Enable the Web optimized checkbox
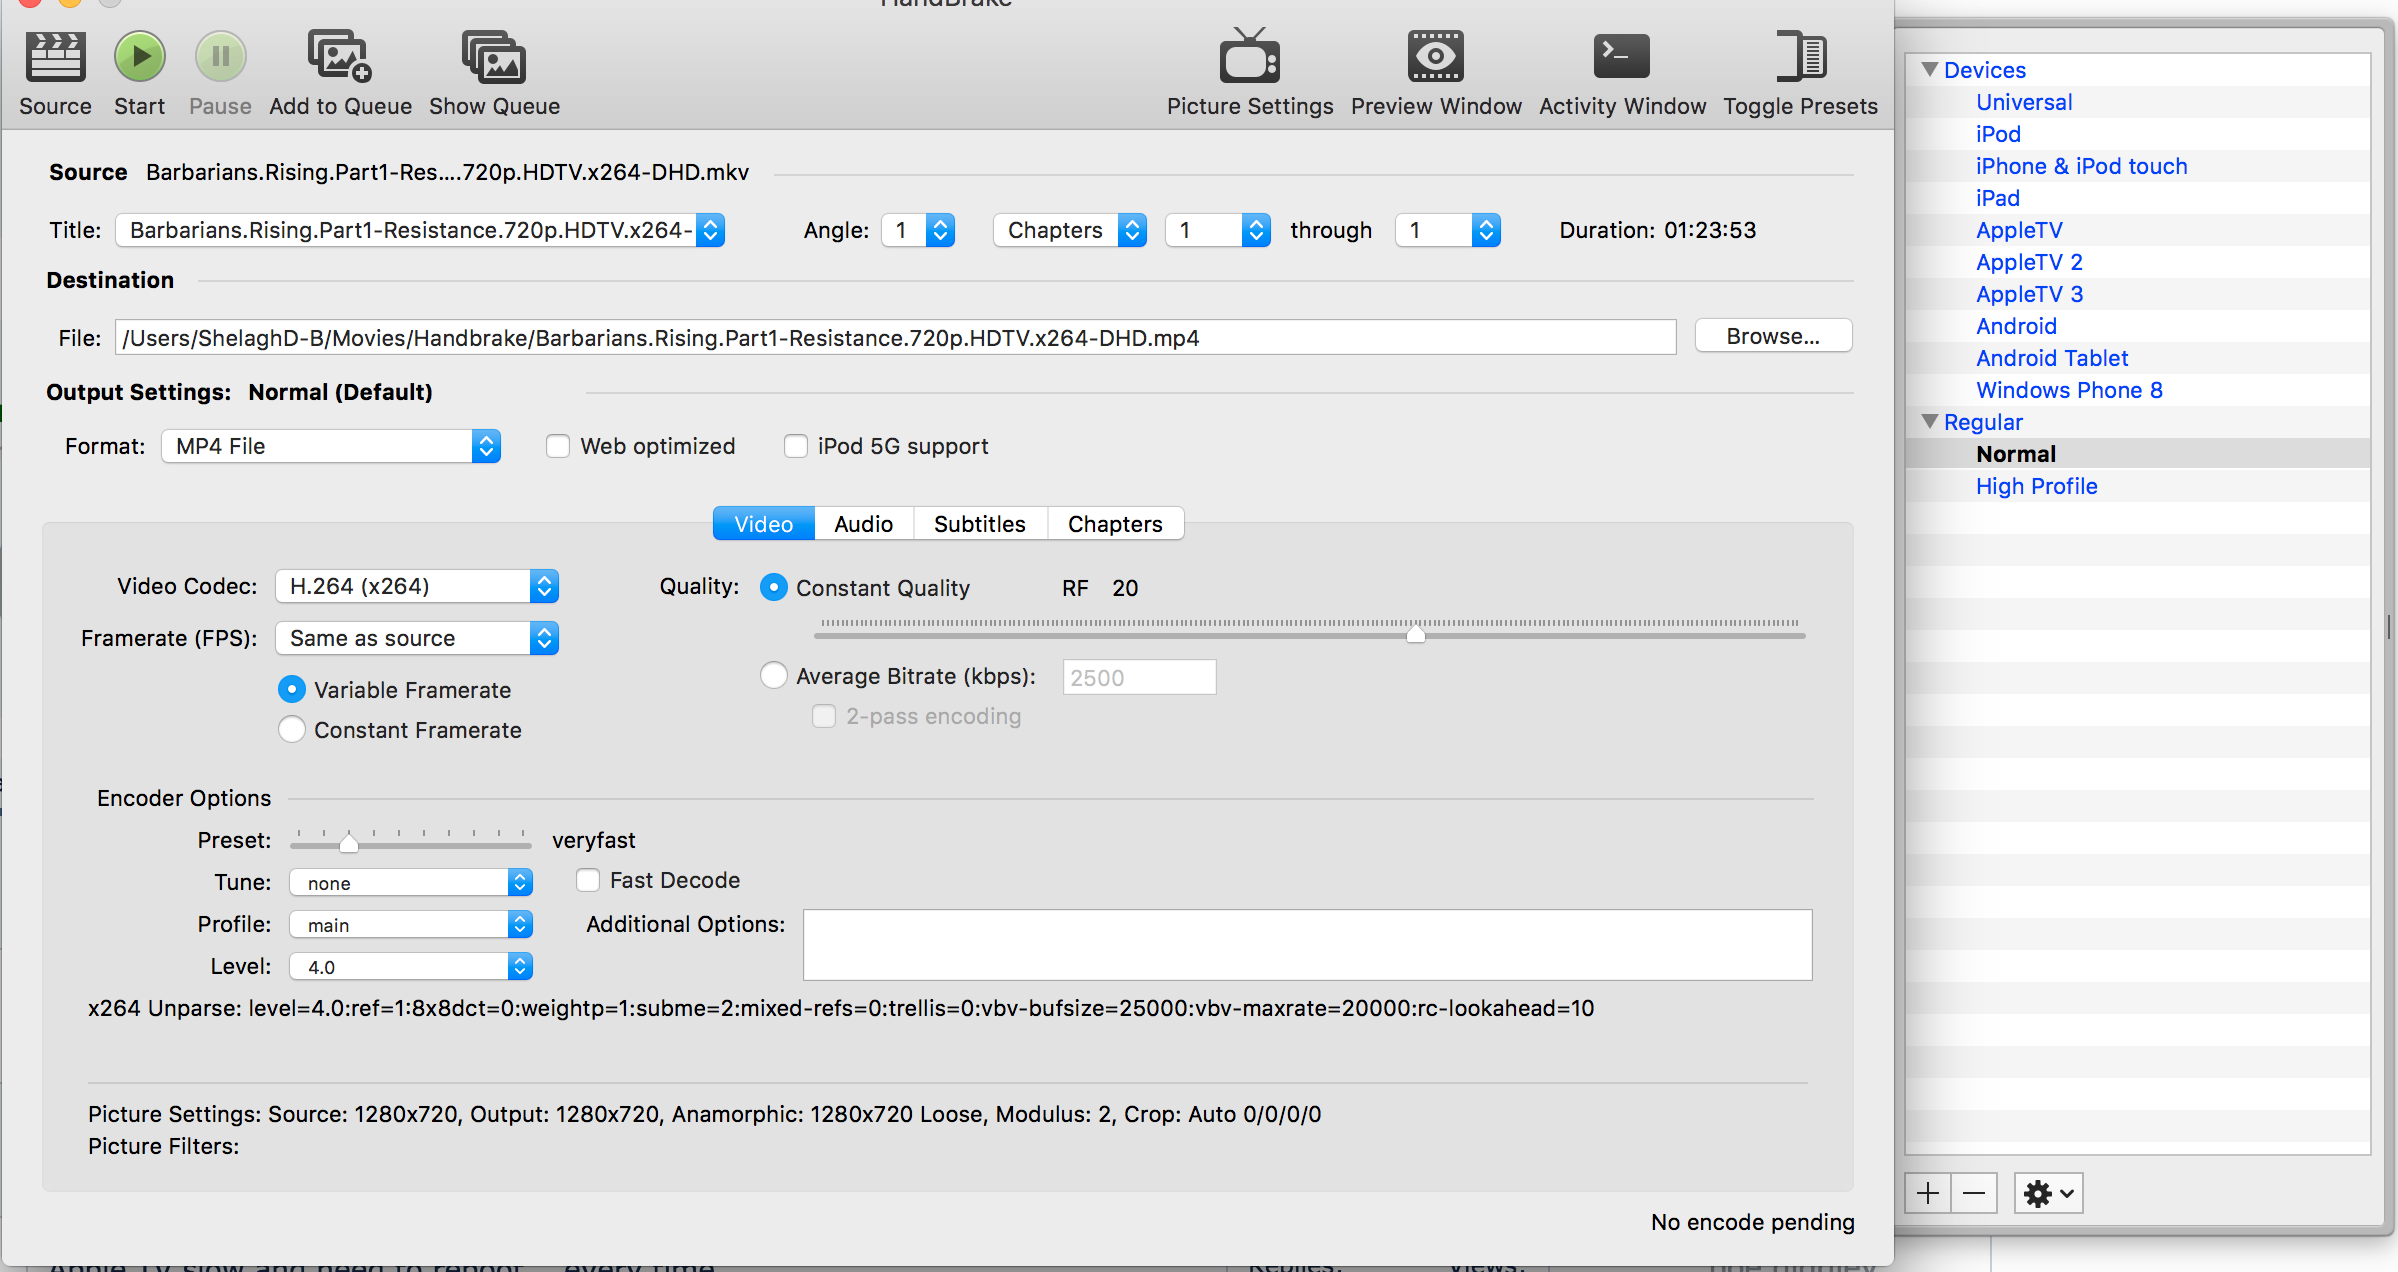This screenshot has width=2398, height=1272. [x=558, y=446]
